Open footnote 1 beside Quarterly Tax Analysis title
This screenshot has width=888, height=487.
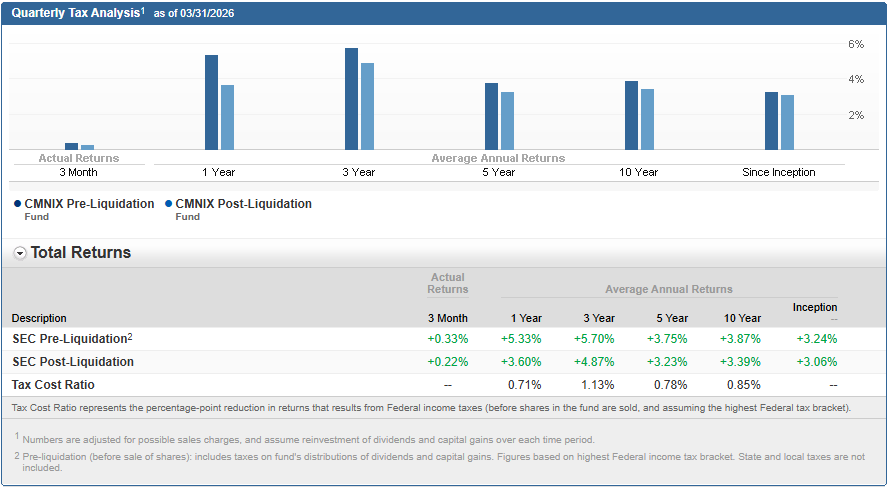tap(144, 12)
